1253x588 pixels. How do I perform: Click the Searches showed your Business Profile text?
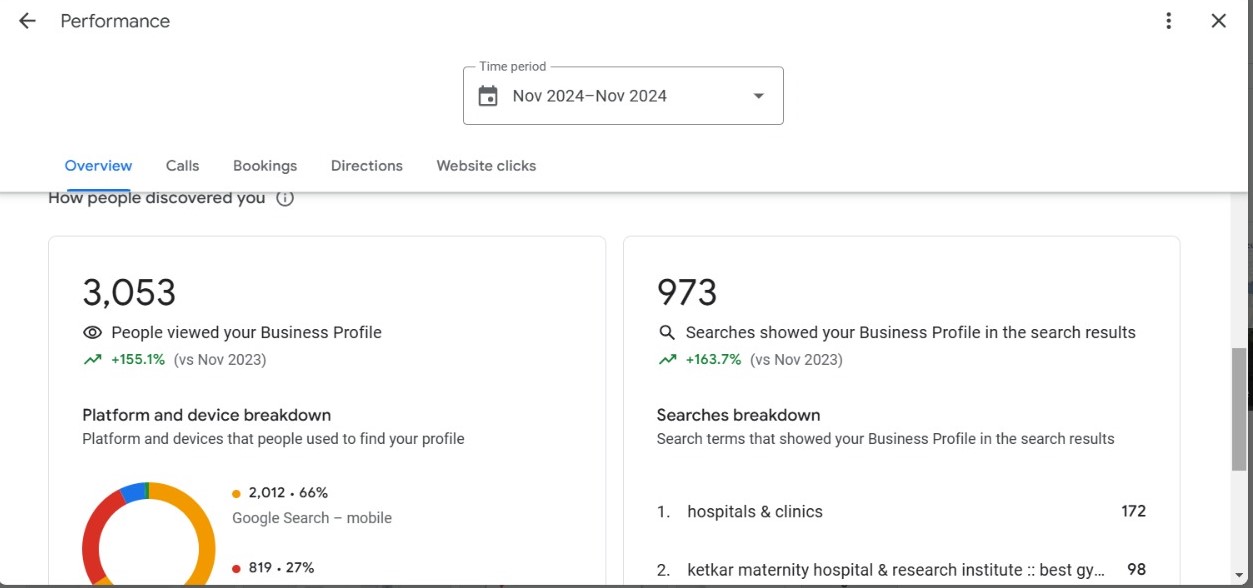tap(910, 333)
